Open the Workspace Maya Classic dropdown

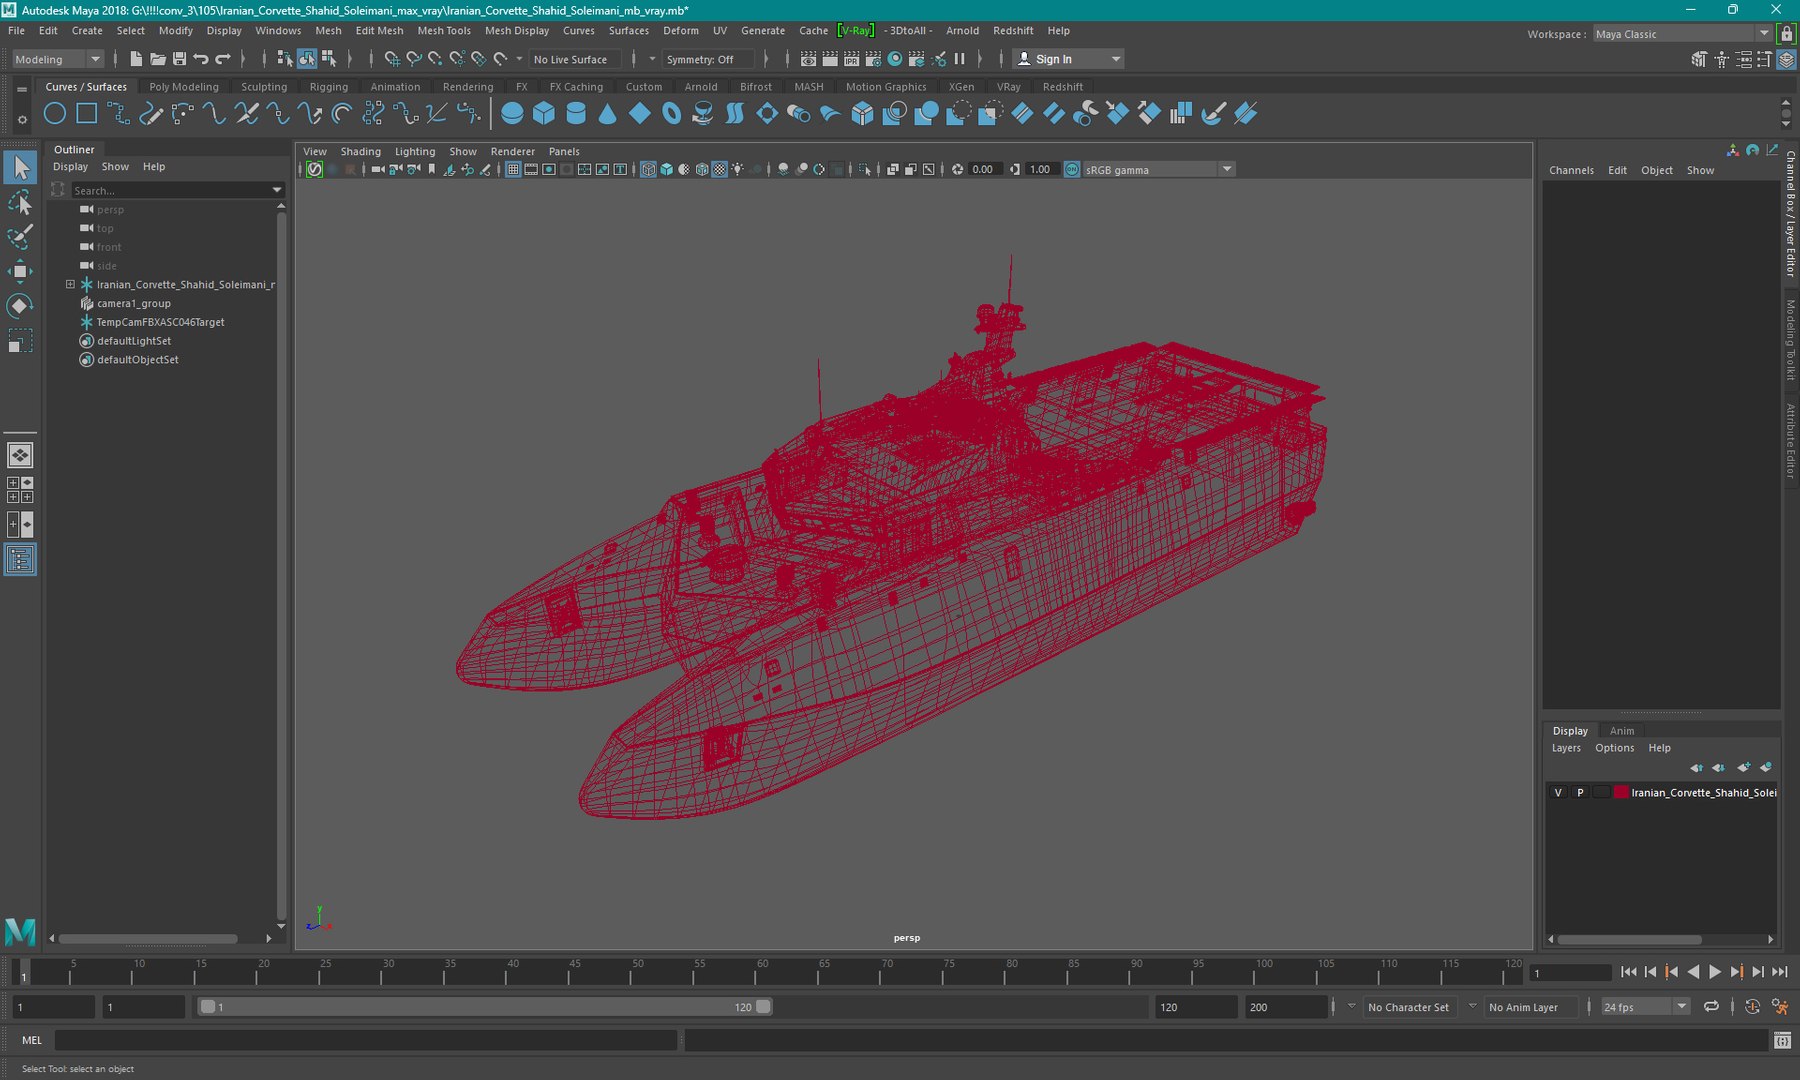click(1682, 34)
